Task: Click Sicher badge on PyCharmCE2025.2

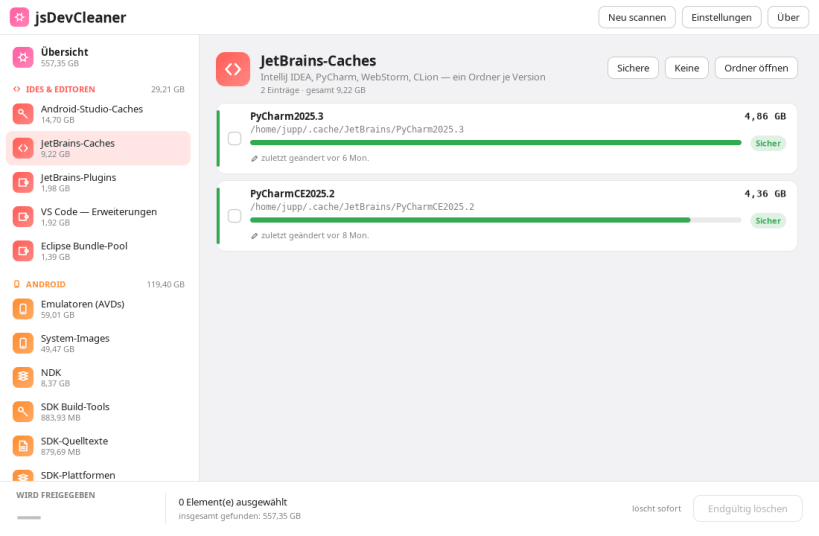Action: pyautogui.click(x=768, y=220)
